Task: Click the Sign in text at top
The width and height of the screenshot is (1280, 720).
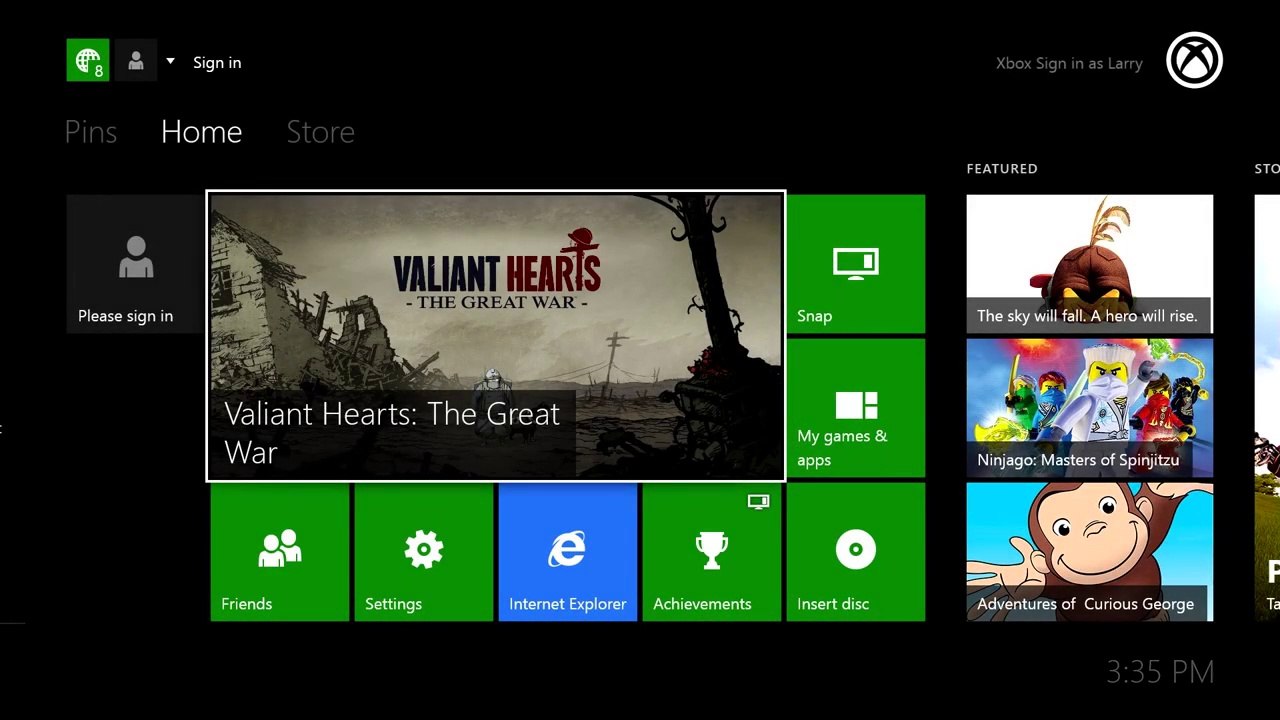Action: tap(217, 62)
